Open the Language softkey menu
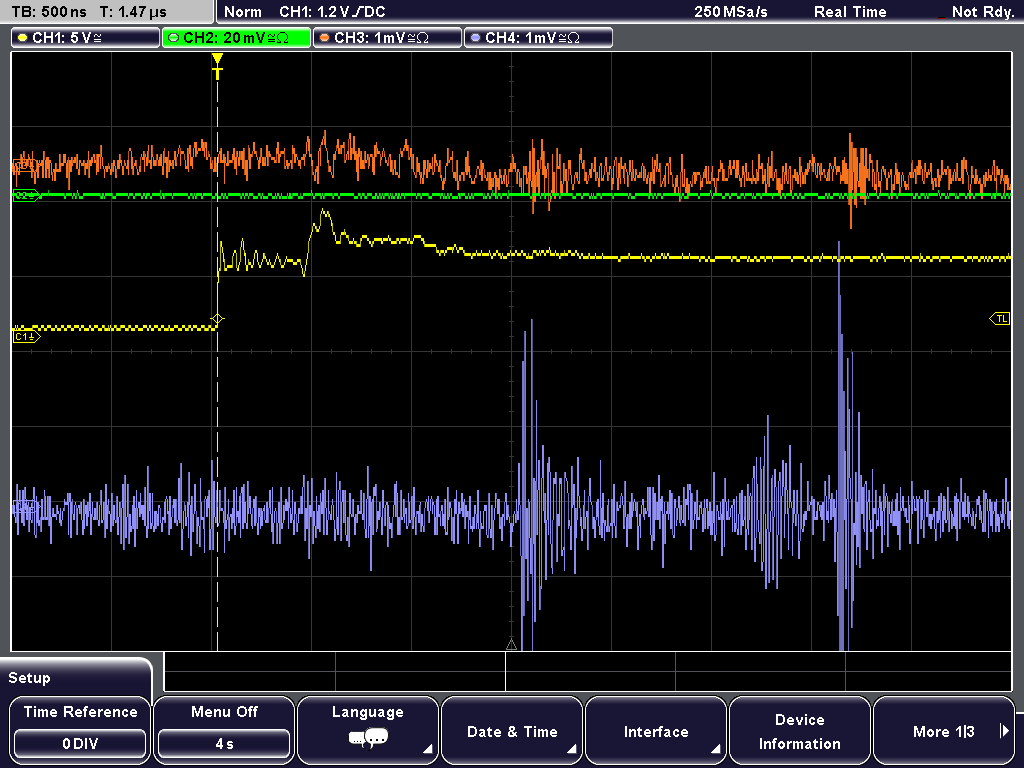The height and width of the screenshot is (768, 1024). point(368,730)
